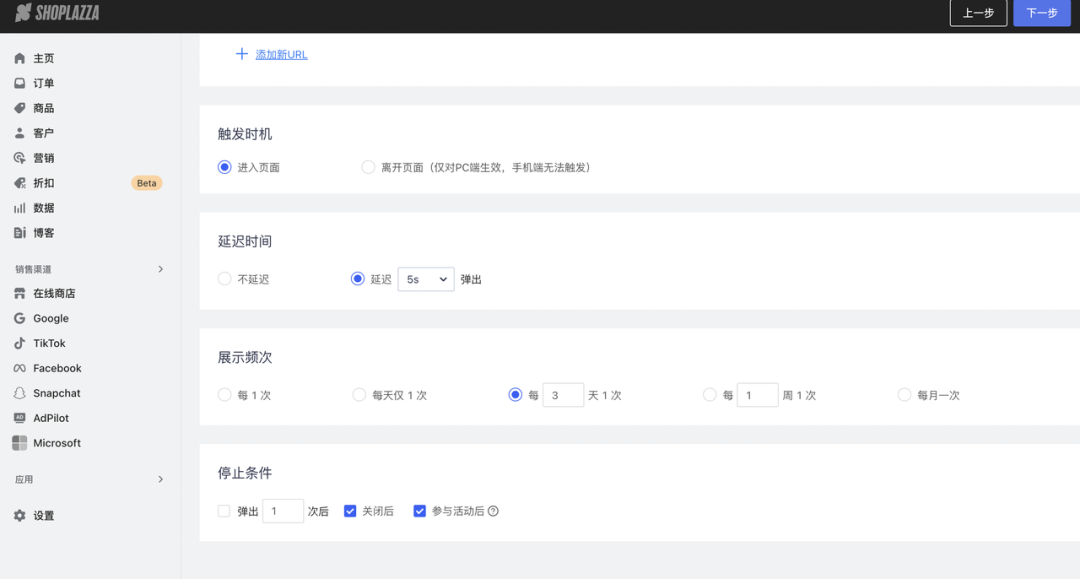Image resolution: width=1080 pixels, height=579 pixels.
Task: Click the days input showing 3
Action: click(563, 395)
